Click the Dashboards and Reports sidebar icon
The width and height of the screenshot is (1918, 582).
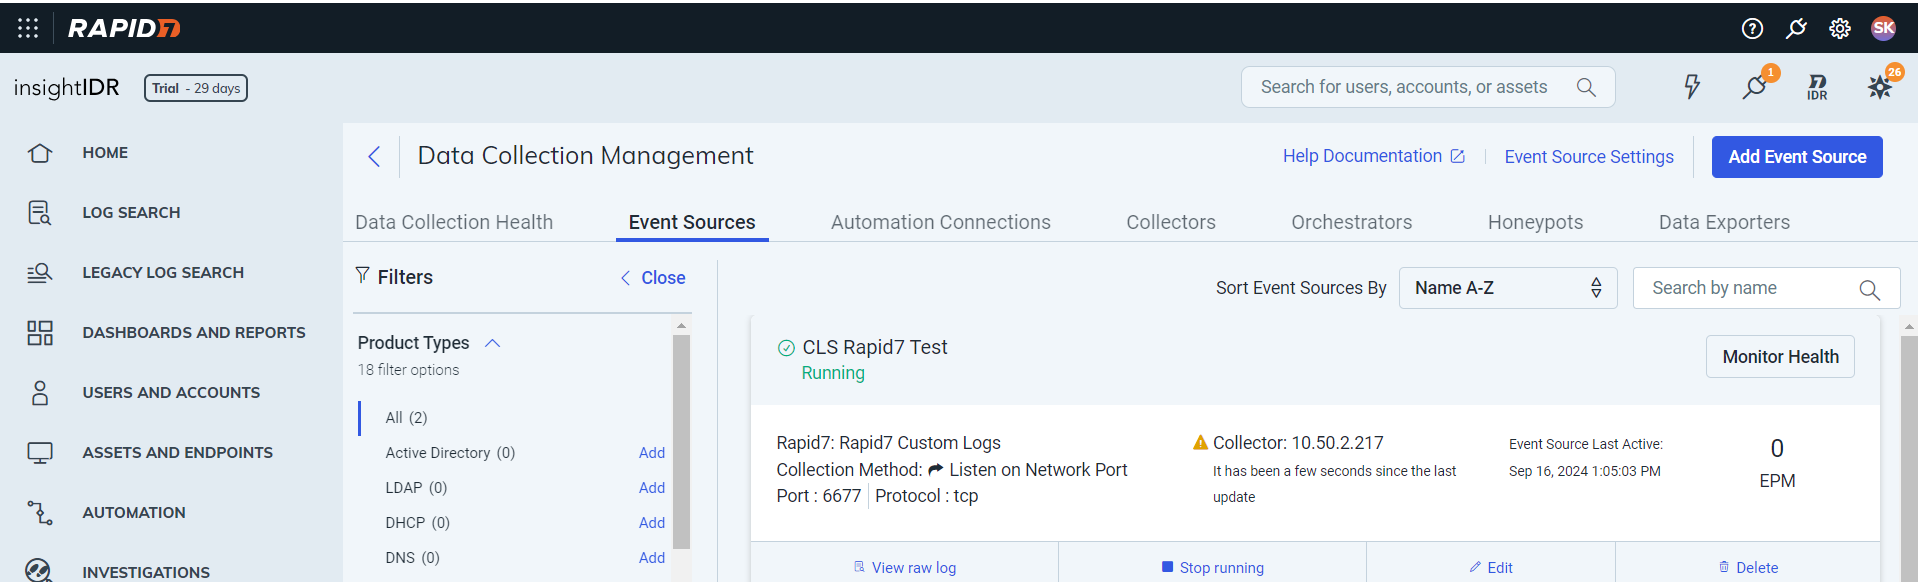tap(40, 333)
